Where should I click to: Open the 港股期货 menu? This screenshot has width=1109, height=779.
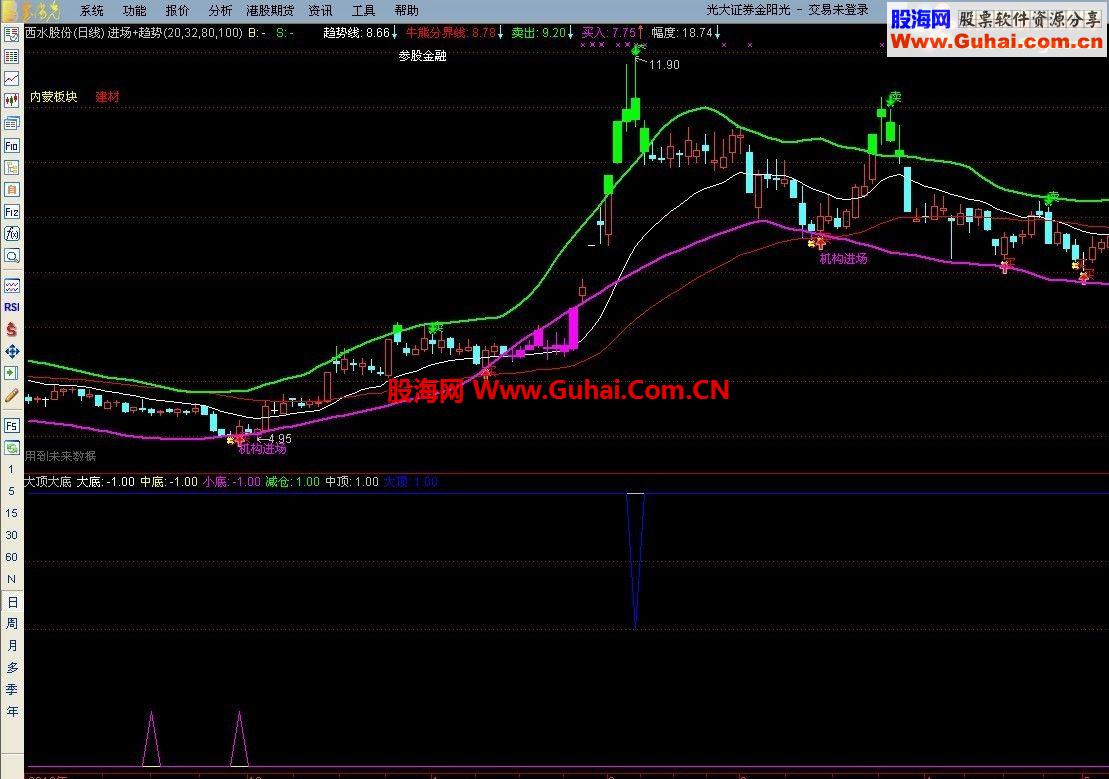click(270, 11)
